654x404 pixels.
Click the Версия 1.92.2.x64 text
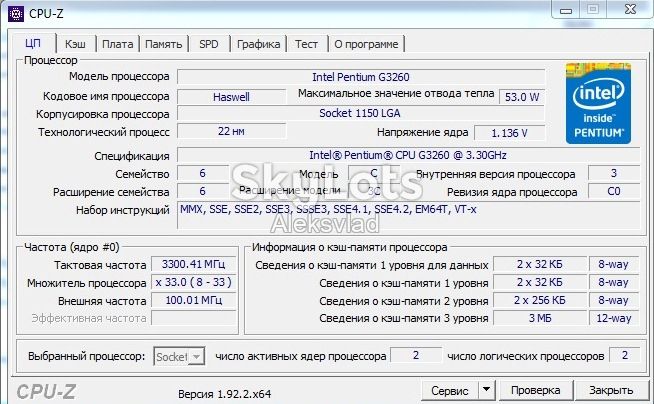(x=224, y=394)
